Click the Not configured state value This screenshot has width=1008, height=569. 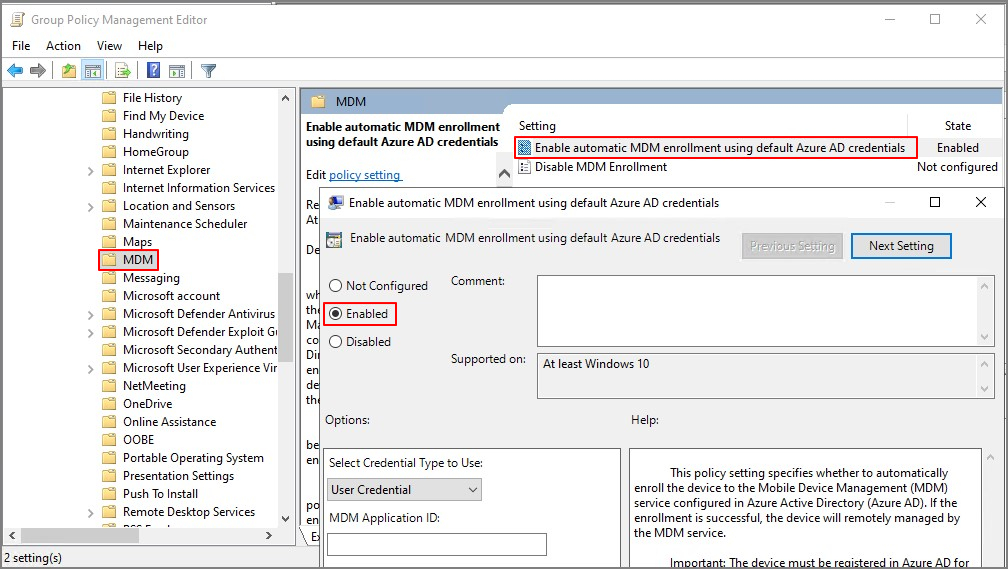coord(957,167)
